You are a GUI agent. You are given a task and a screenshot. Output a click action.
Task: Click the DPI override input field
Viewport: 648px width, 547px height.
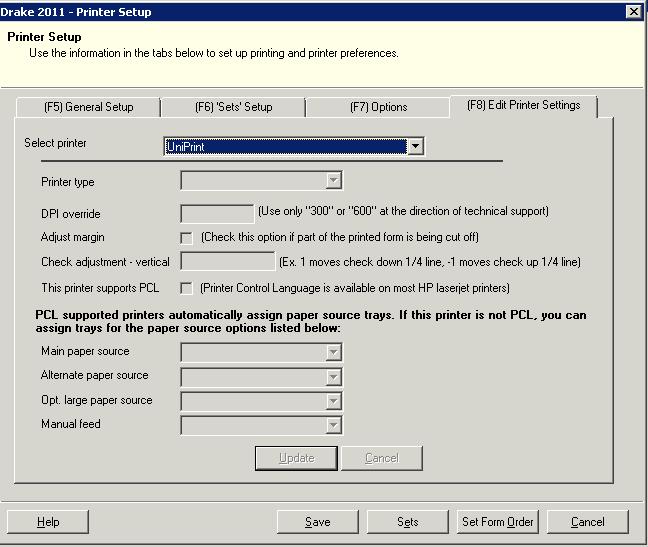pyautogui.click(x=216, y=213)
